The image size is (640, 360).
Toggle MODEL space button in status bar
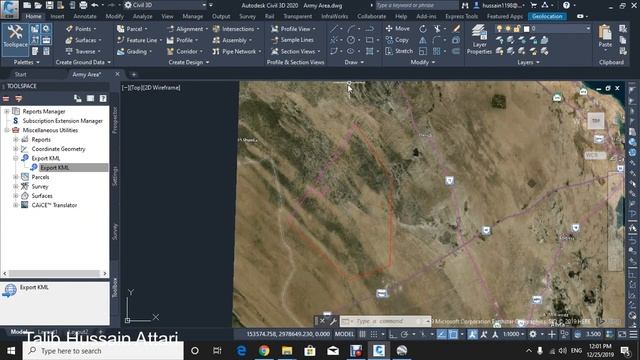pyautogui.click(x=344, y=334)
